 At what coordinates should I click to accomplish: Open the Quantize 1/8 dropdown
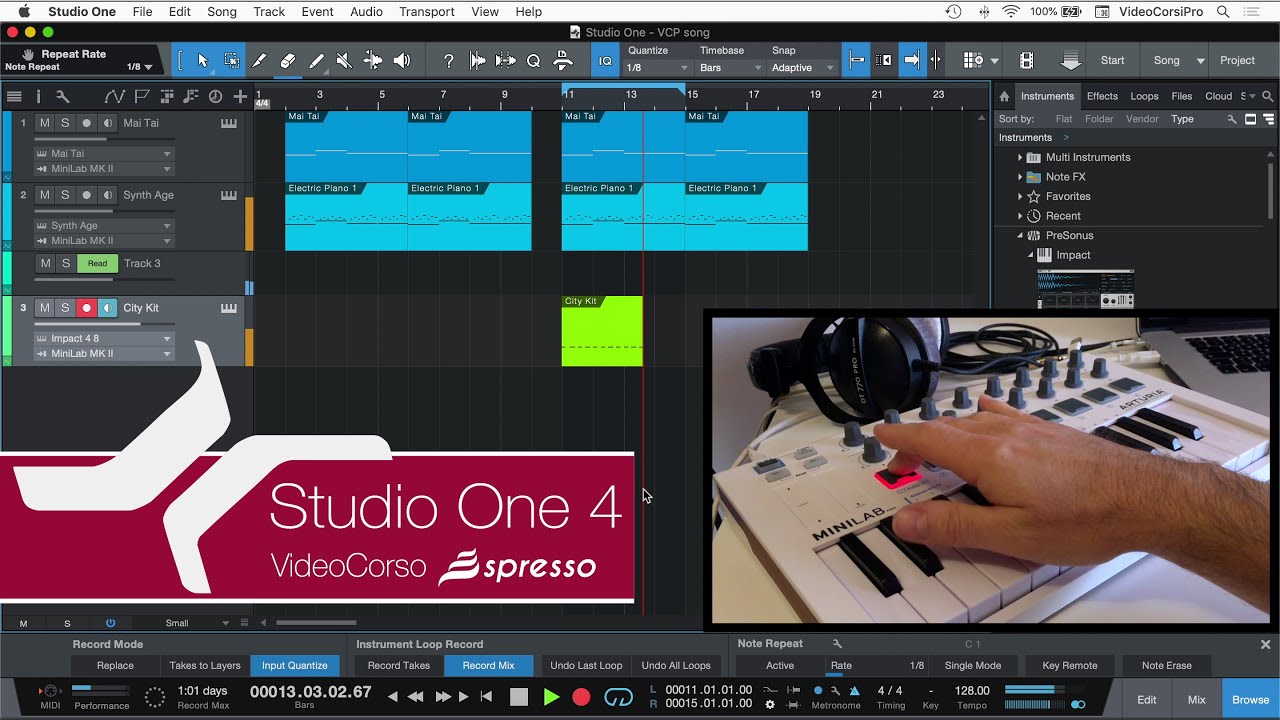(657, 68)
